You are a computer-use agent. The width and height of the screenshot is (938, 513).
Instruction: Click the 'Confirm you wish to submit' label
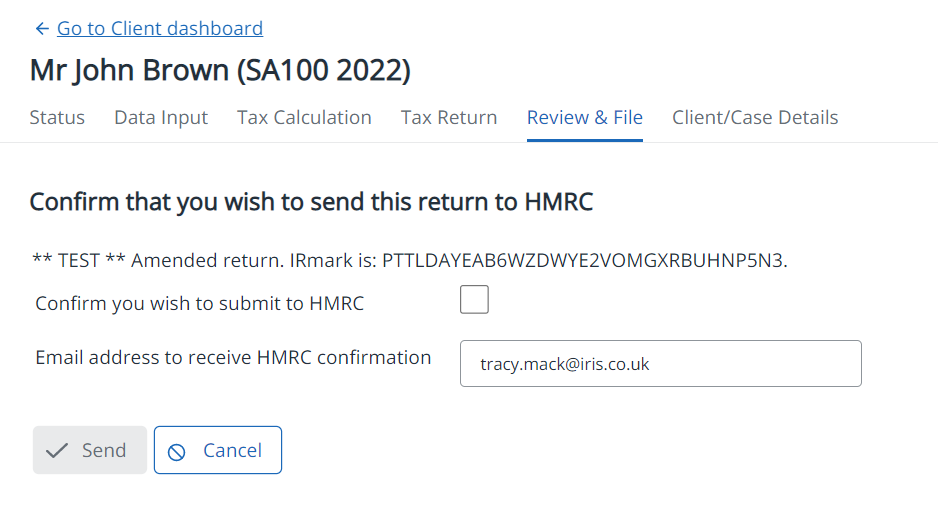[x=199, y=303]
